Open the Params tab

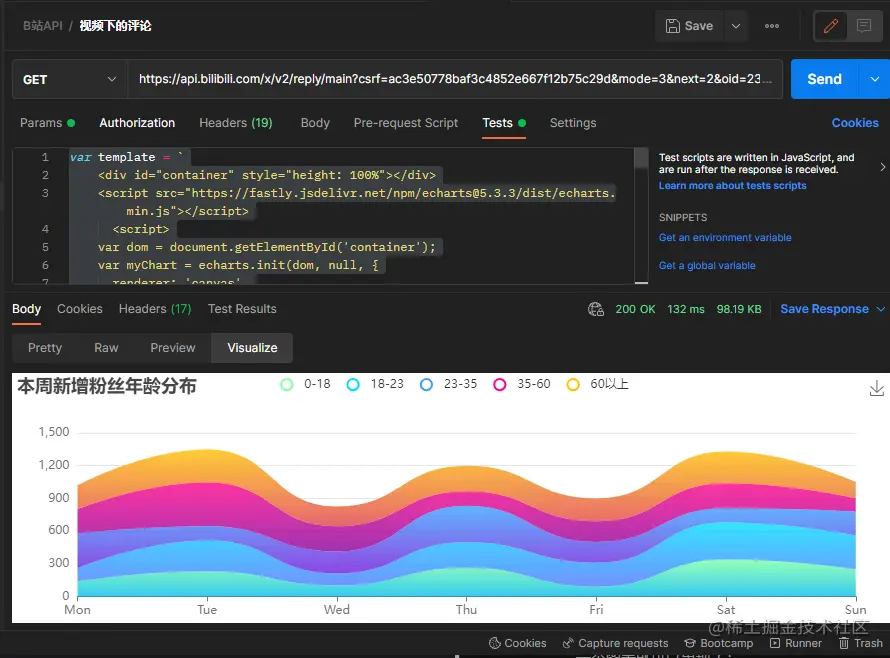(48, 123)
